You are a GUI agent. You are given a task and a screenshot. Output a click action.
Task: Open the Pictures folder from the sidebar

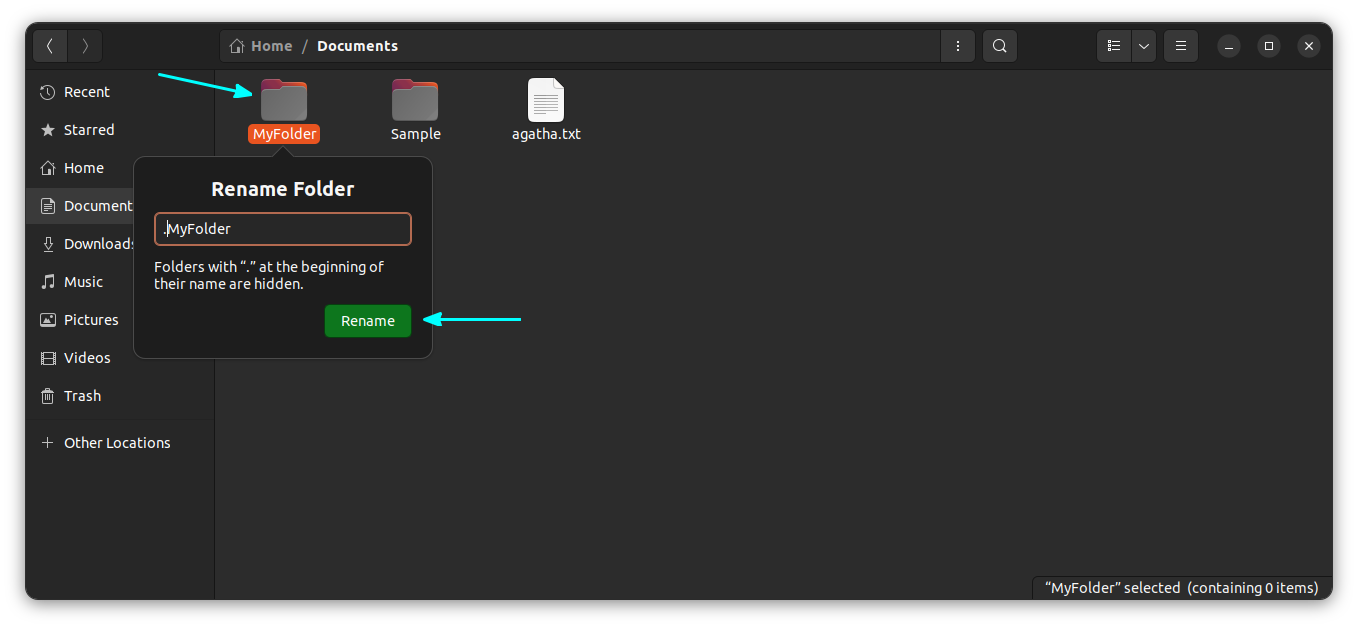click(x=92, y=319)
